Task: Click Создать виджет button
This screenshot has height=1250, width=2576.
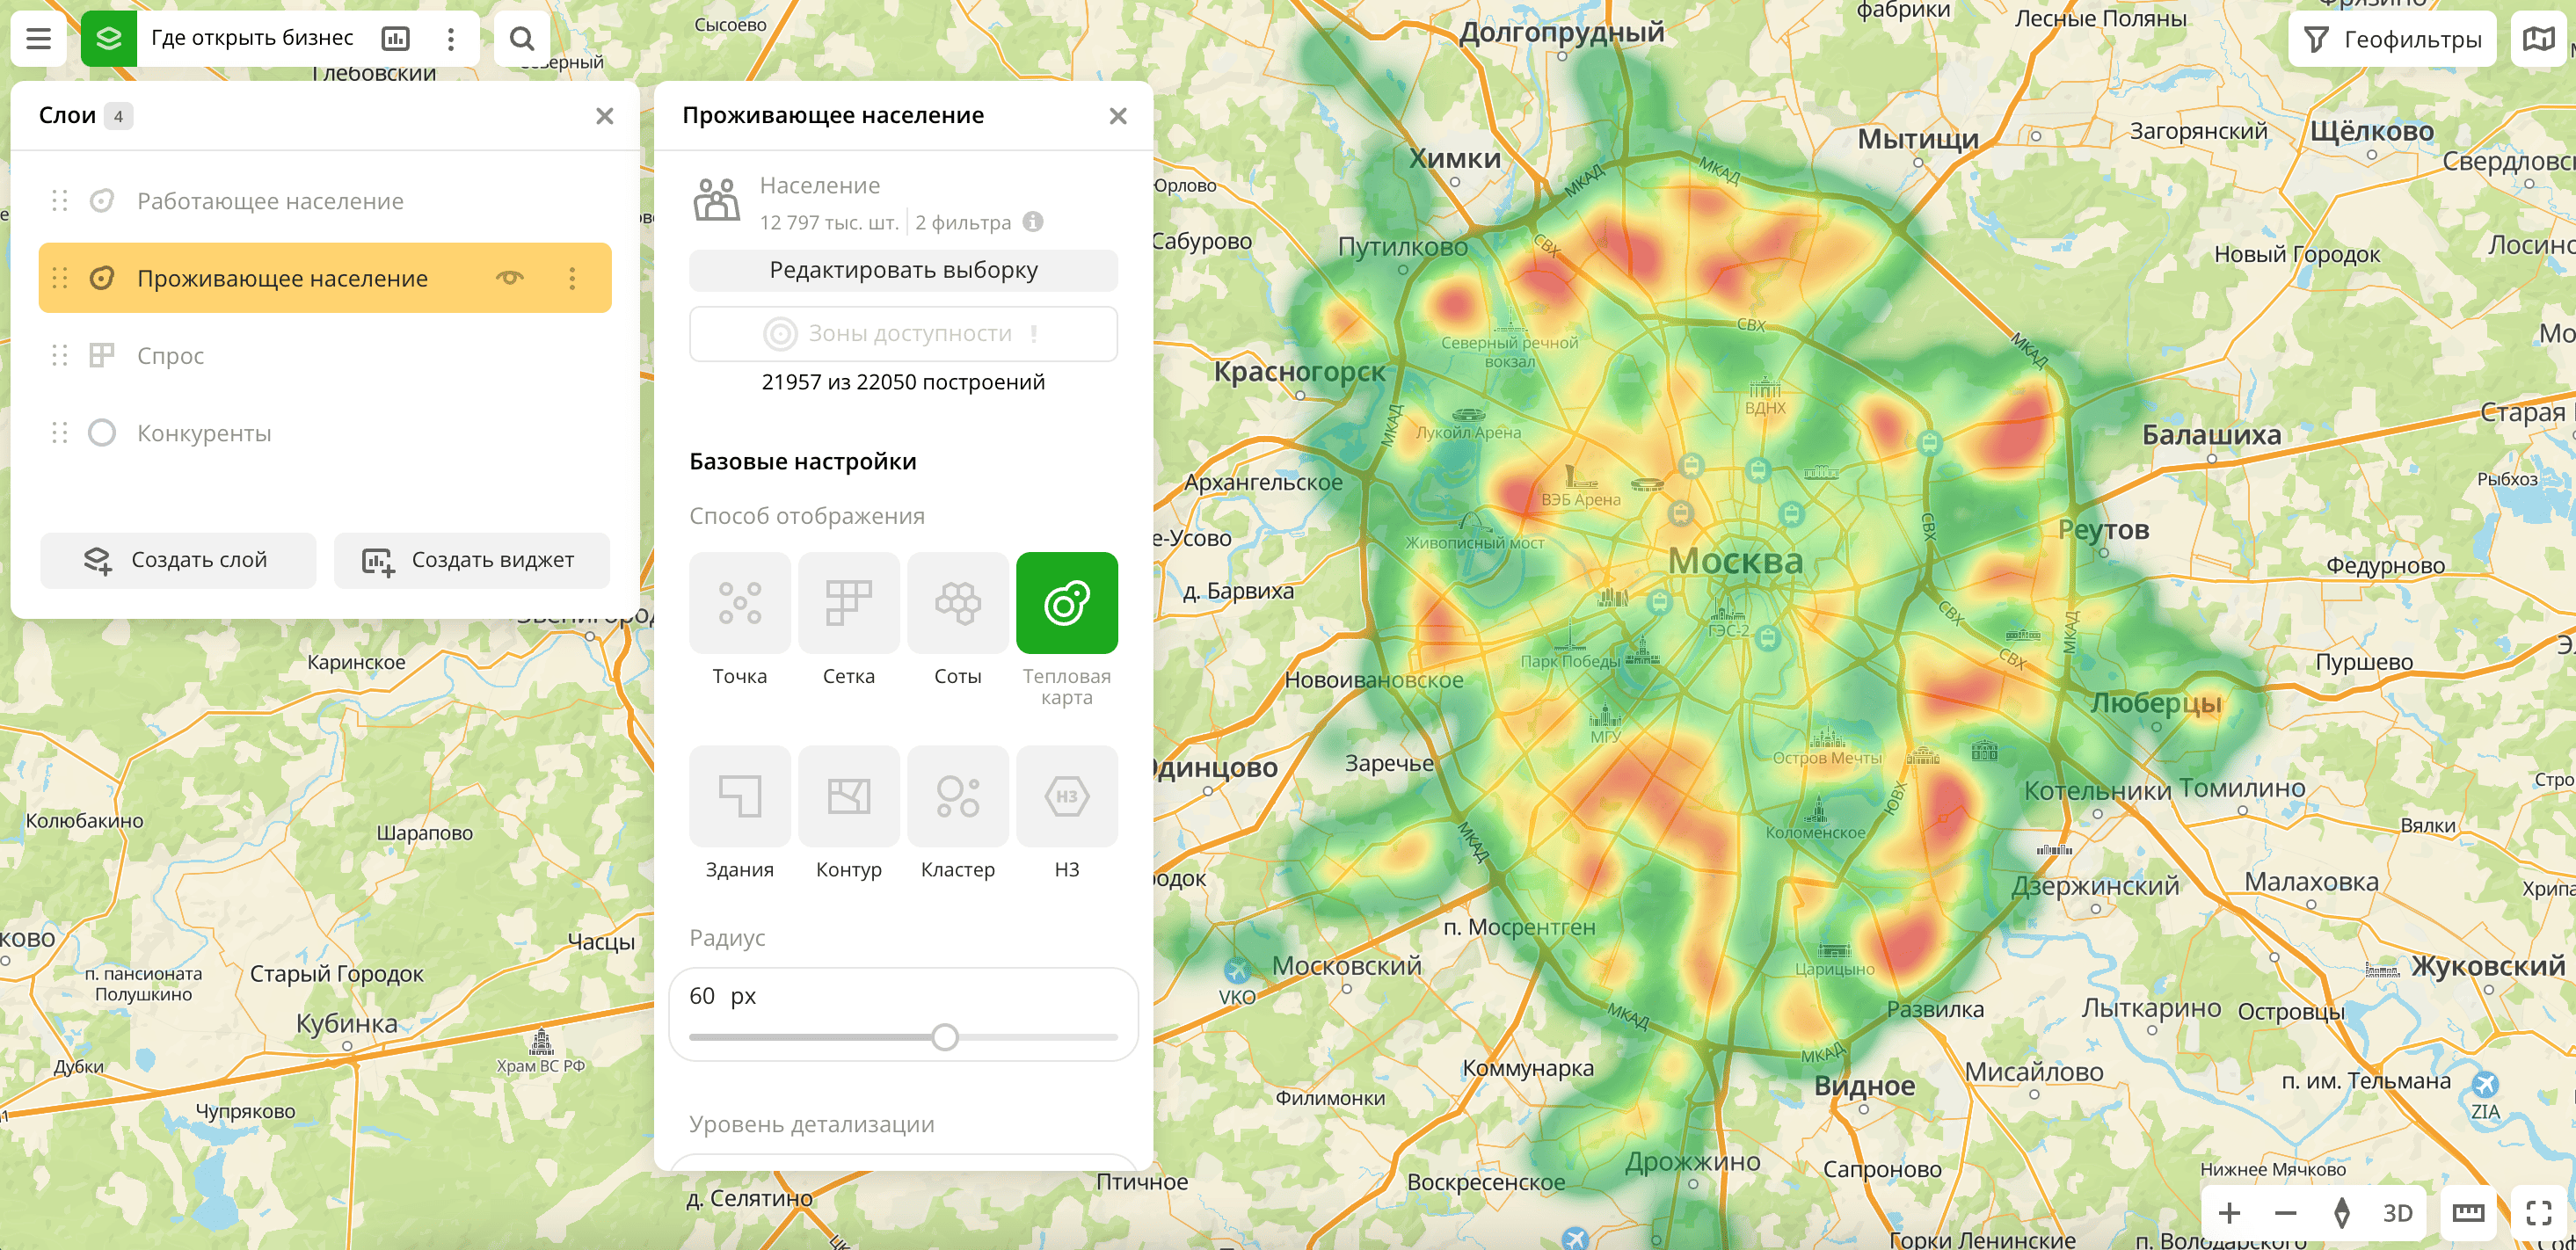Action: 471,560
